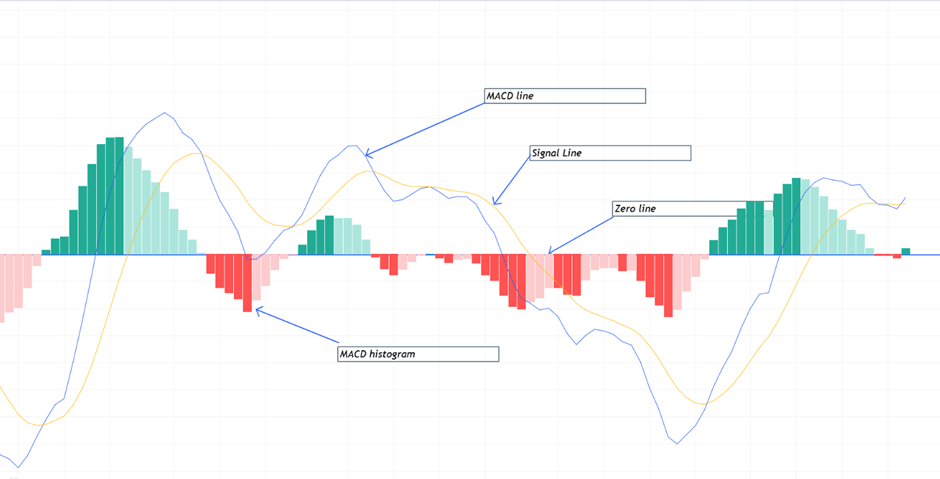Click arrowhead pointing at the zero line
This screenshot has width=940, height=479.
(550, 251)
